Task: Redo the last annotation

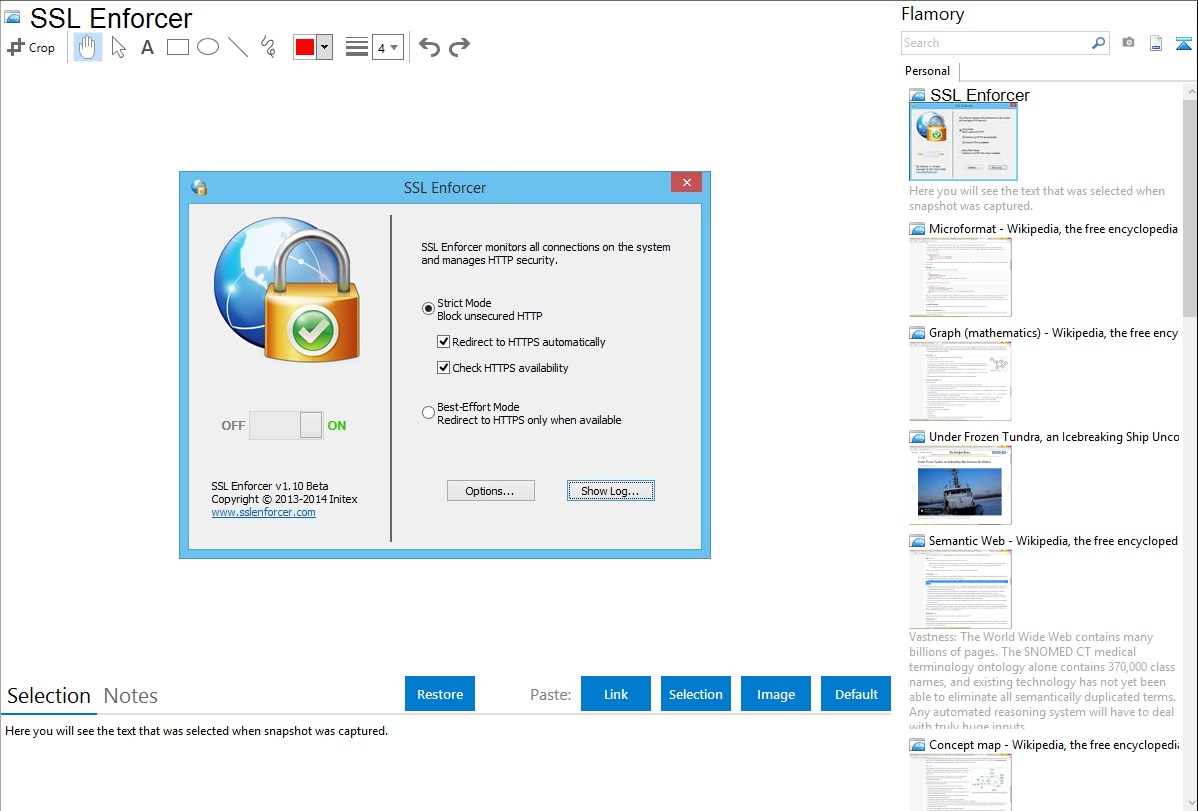Action: tap(459, 47)
